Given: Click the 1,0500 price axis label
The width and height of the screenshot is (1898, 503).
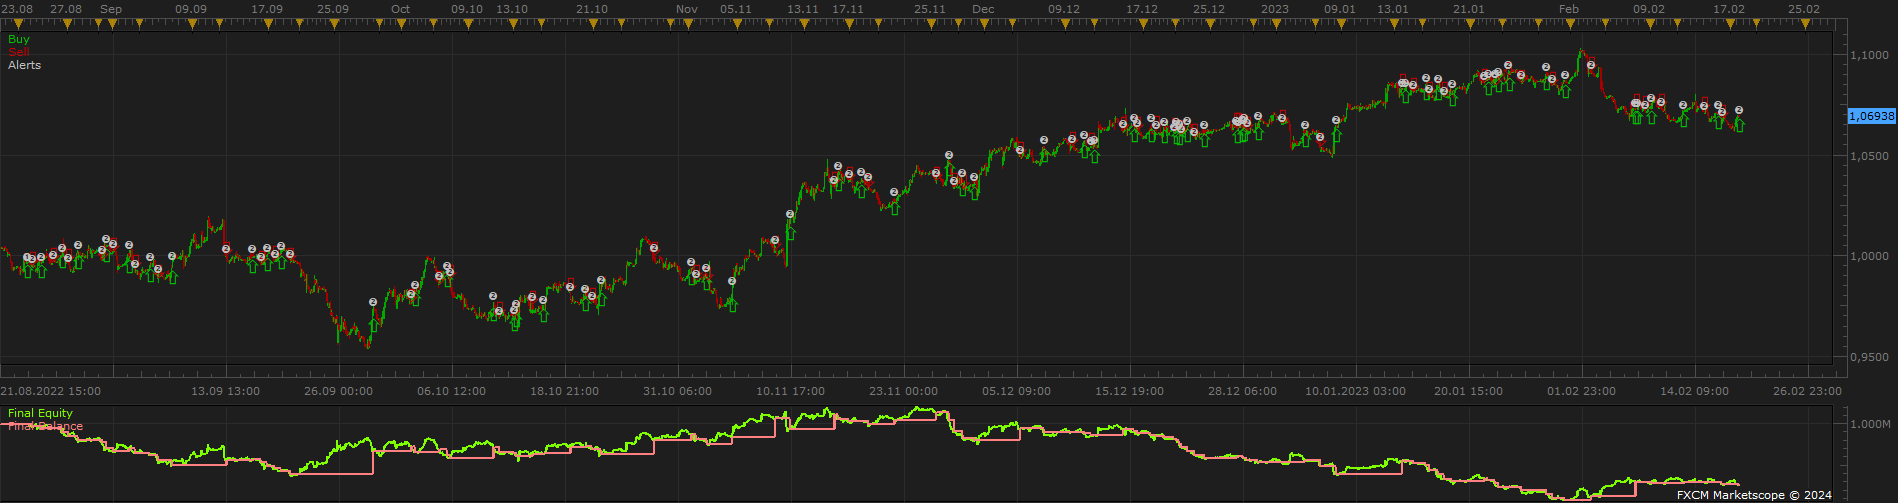Looking at the screenshot, I should 1871,156.
